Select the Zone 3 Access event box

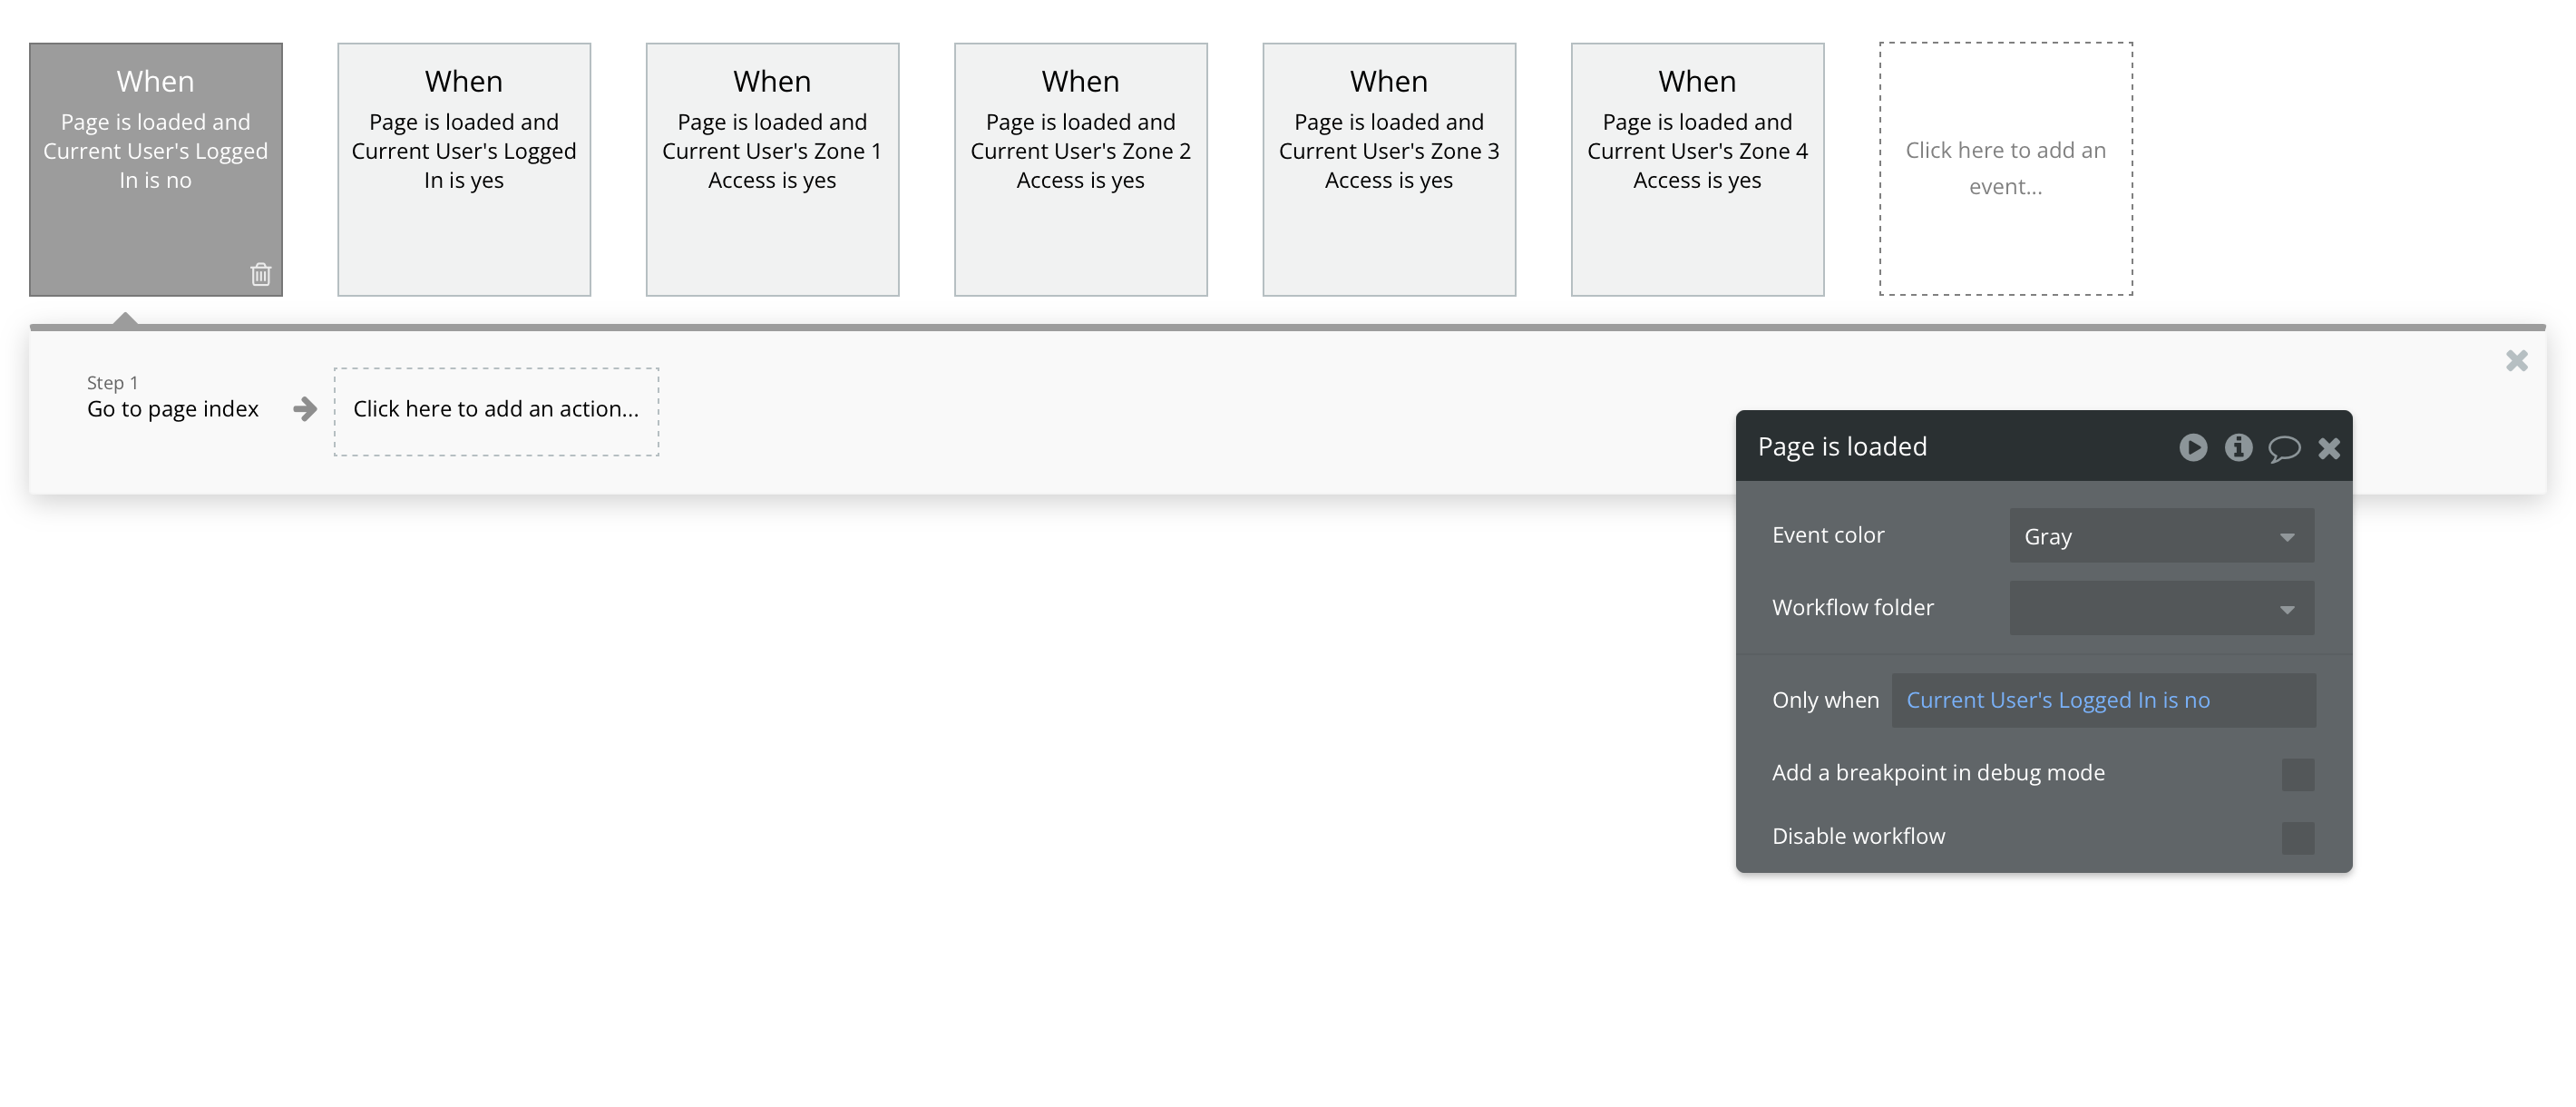click(x=1388, y=169)
